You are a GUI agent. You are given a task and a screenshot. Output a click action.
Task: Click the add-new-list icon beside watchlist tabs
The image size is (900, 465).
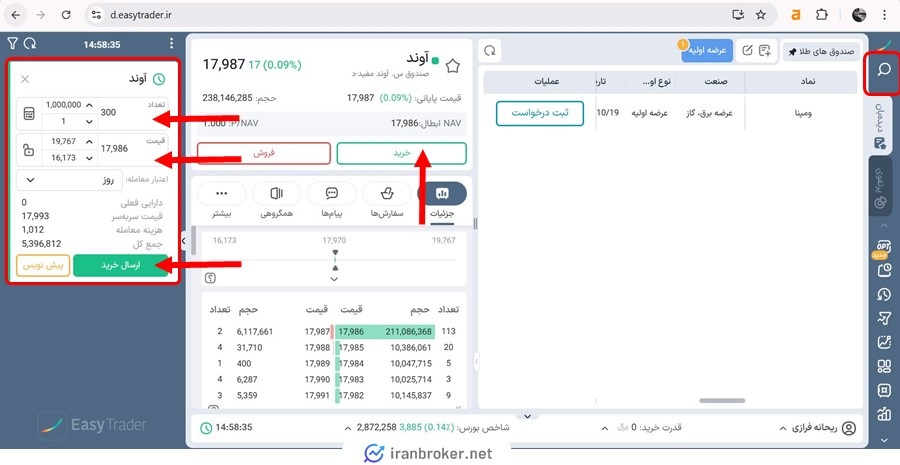pyautogui.click(x=765, y=51)
